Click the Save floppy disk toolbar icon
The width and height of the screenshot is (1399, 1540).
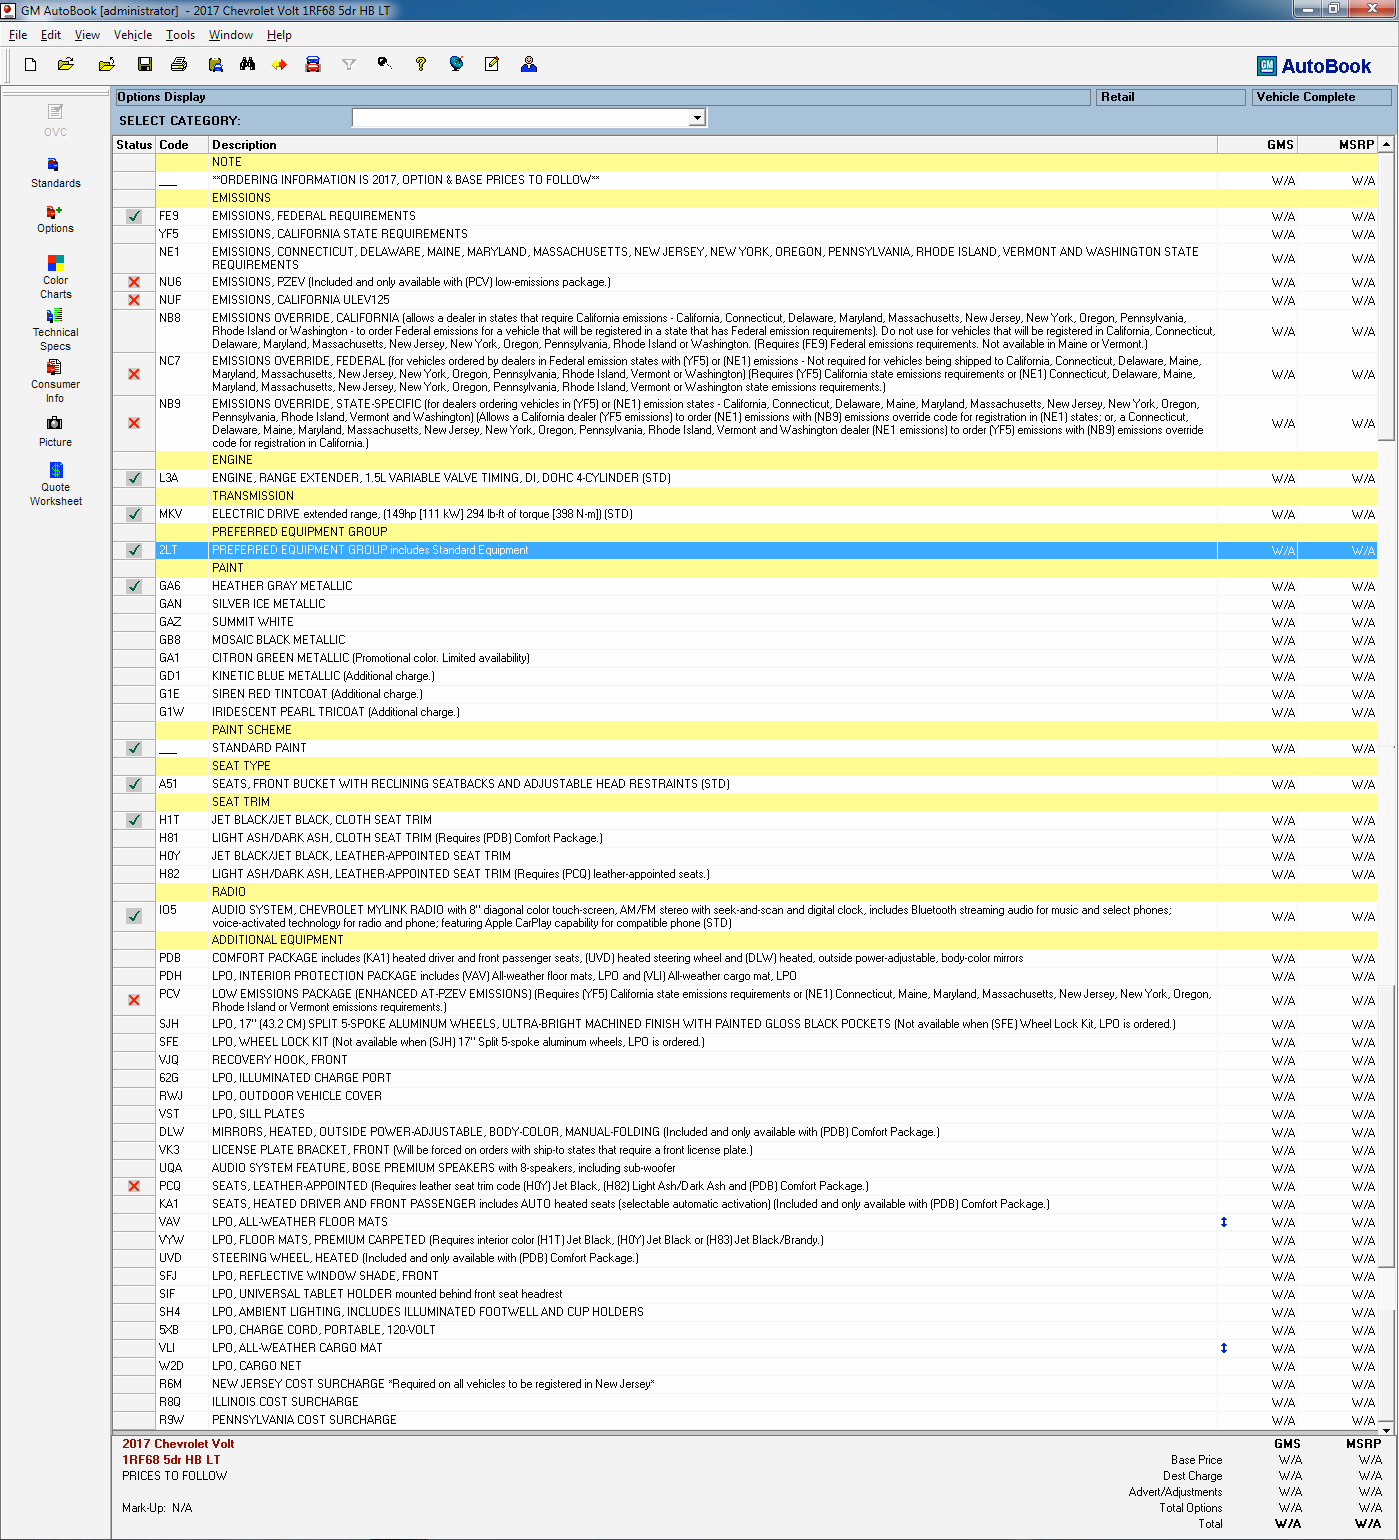click(x=145, y=65)
